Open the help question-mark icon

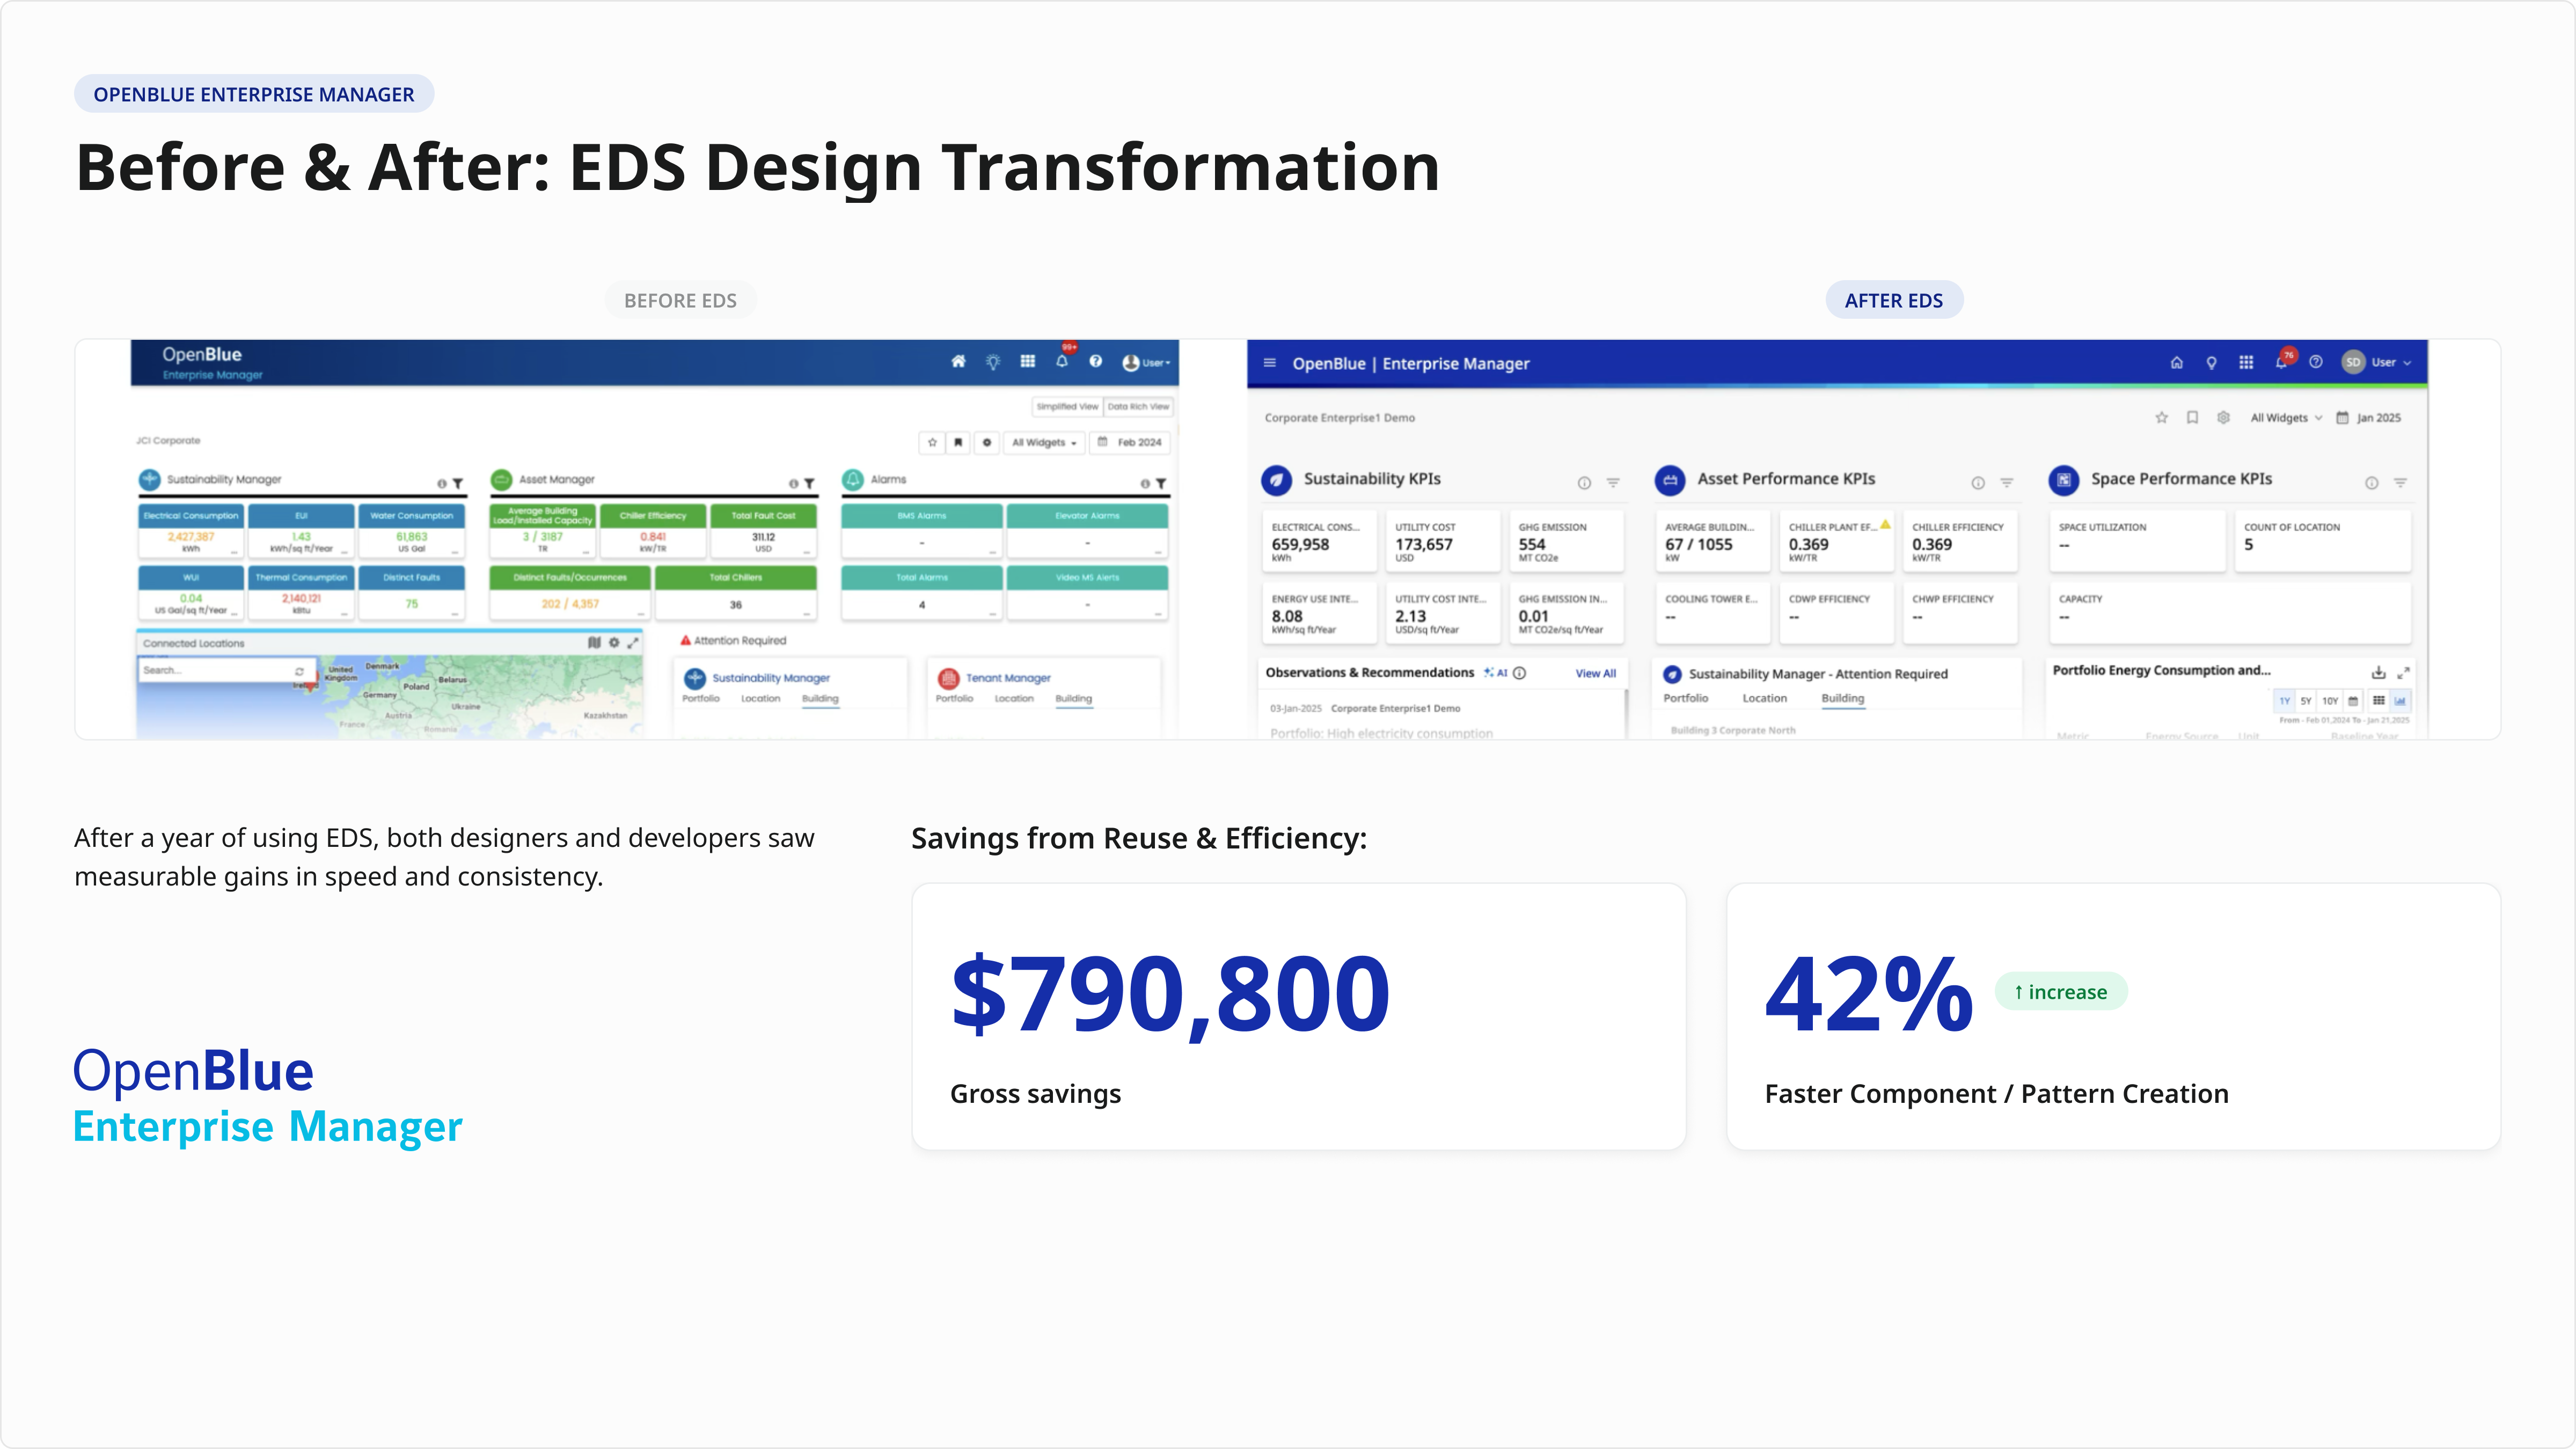2316,363
